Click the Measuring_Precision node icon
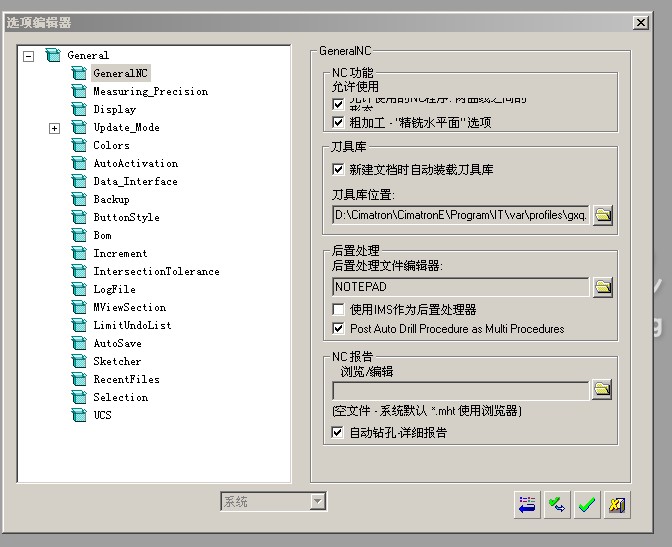 [79, 91]
